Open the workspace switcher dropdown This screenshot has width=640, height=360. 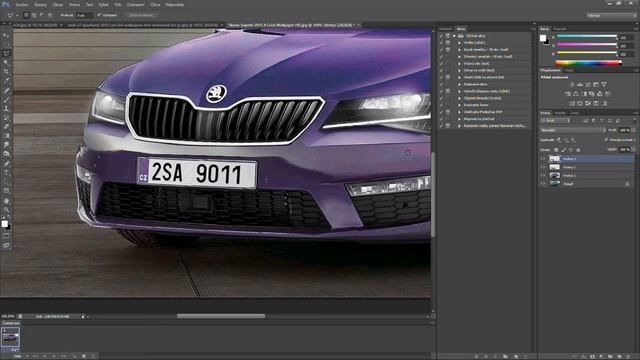point(611,16)
